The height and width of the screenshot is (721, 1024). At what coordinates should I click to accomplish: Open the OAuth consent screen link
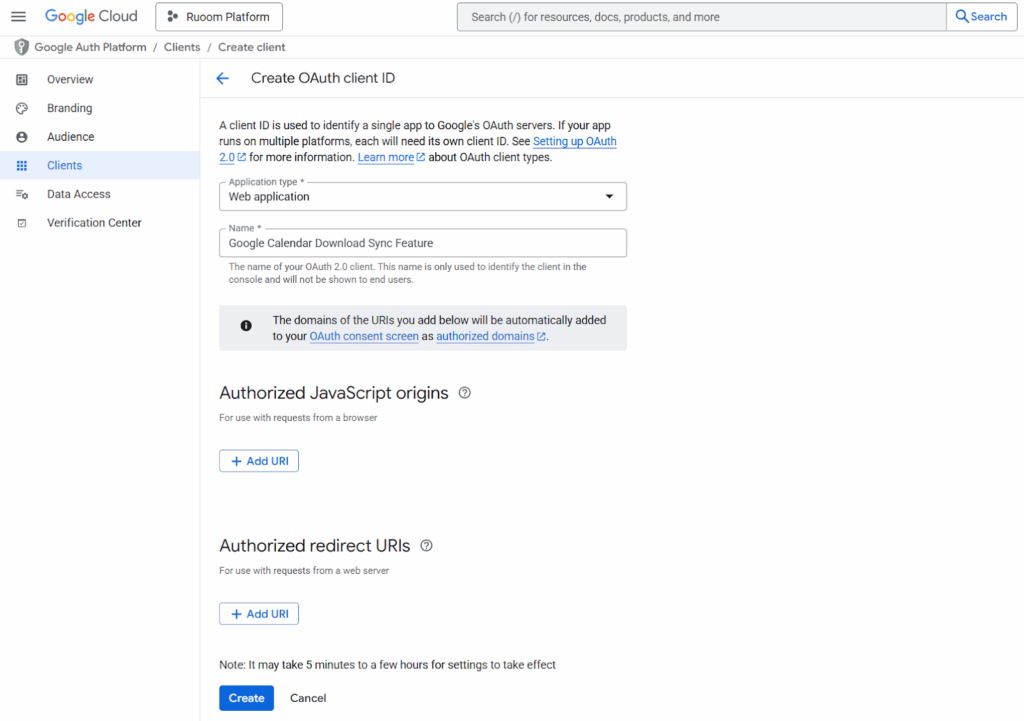click(364, 337)
